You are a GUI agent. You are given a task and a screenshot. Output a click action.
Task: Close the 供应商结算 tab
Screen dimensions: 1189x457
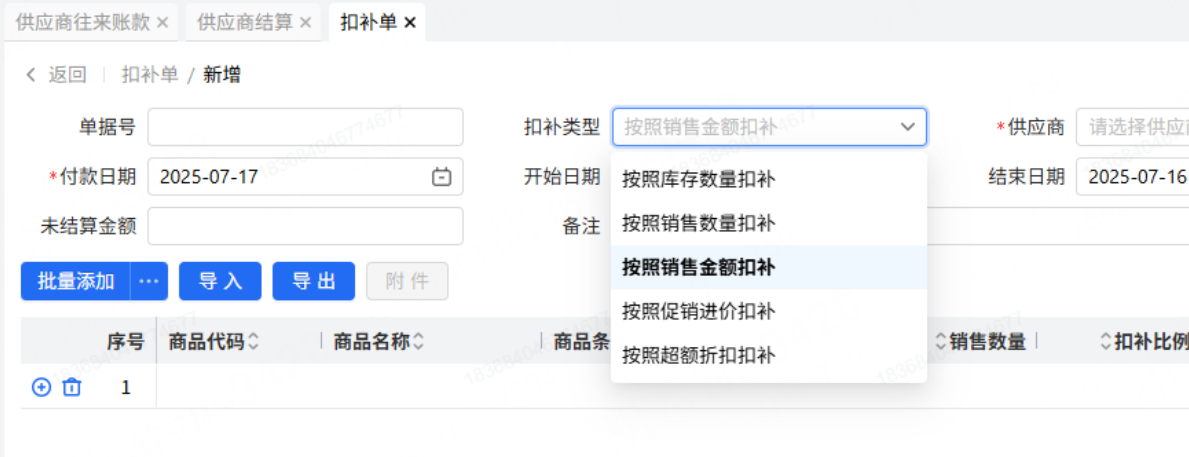[305, 23]
